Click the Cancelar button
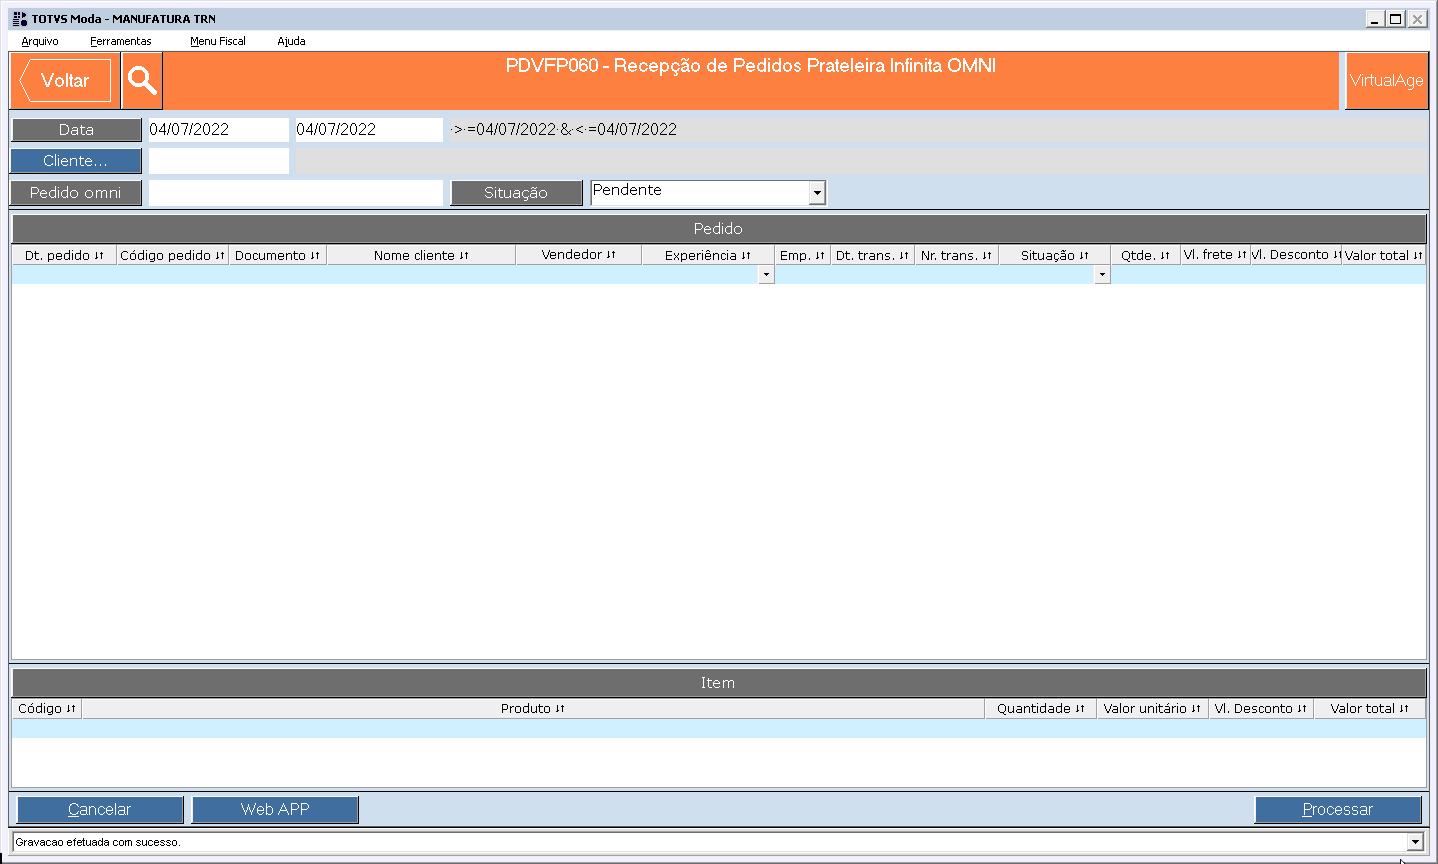Image resolution: width=1438 pixels, height=864 pixels. coord(100,810)
